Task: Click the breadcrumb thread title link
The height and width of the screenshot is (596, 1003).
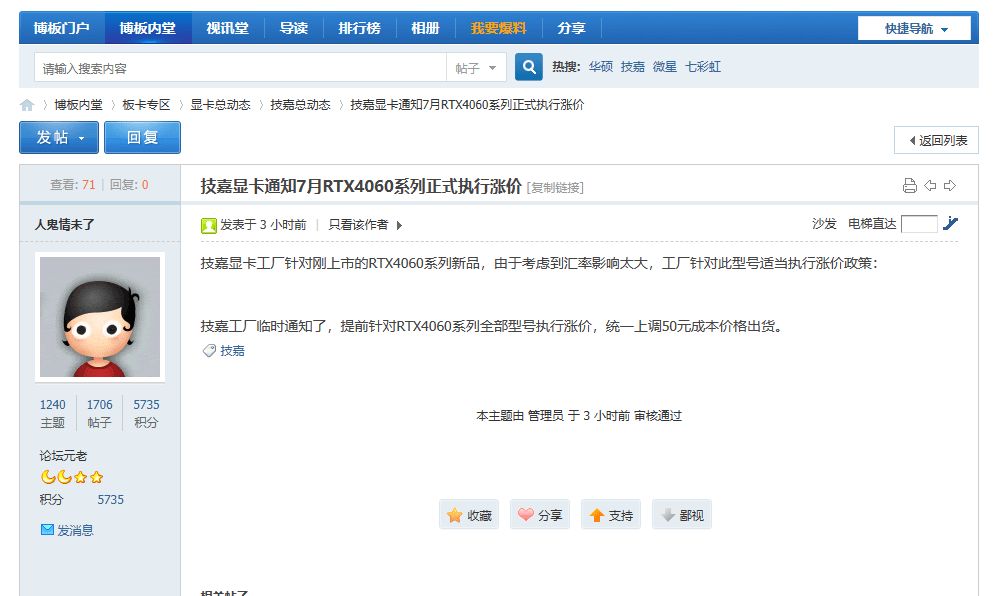Action: [x=468, y=105]
